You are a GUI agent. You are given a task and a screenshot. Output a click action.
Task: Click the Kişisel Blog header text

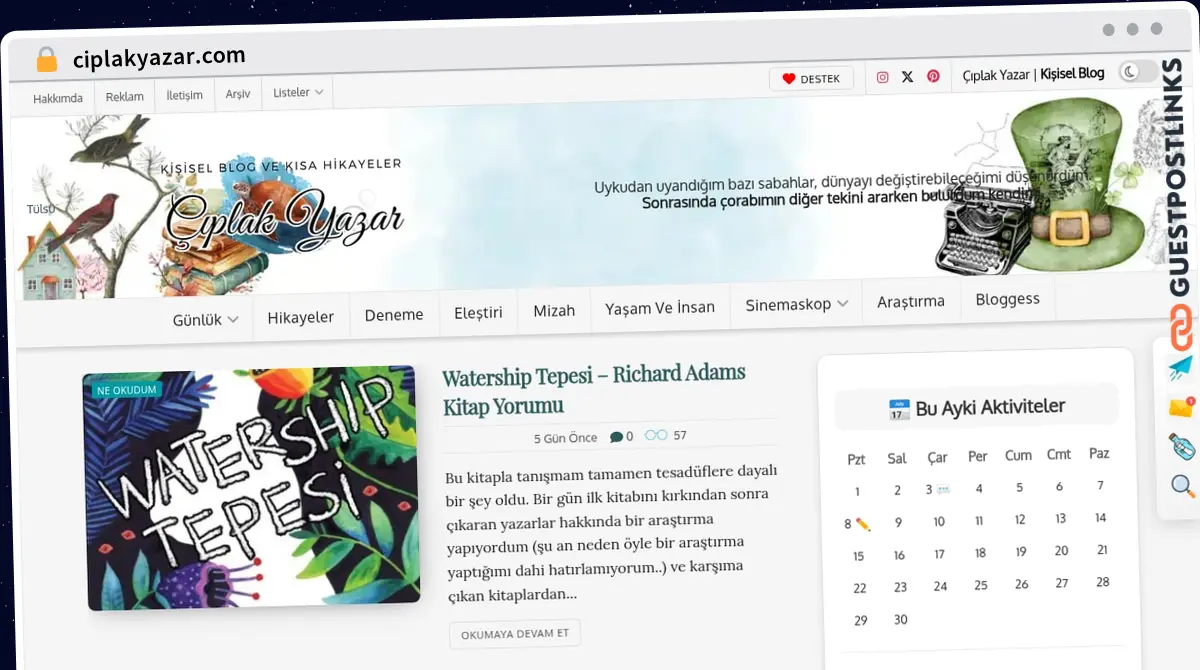[x=1072, y=73]
